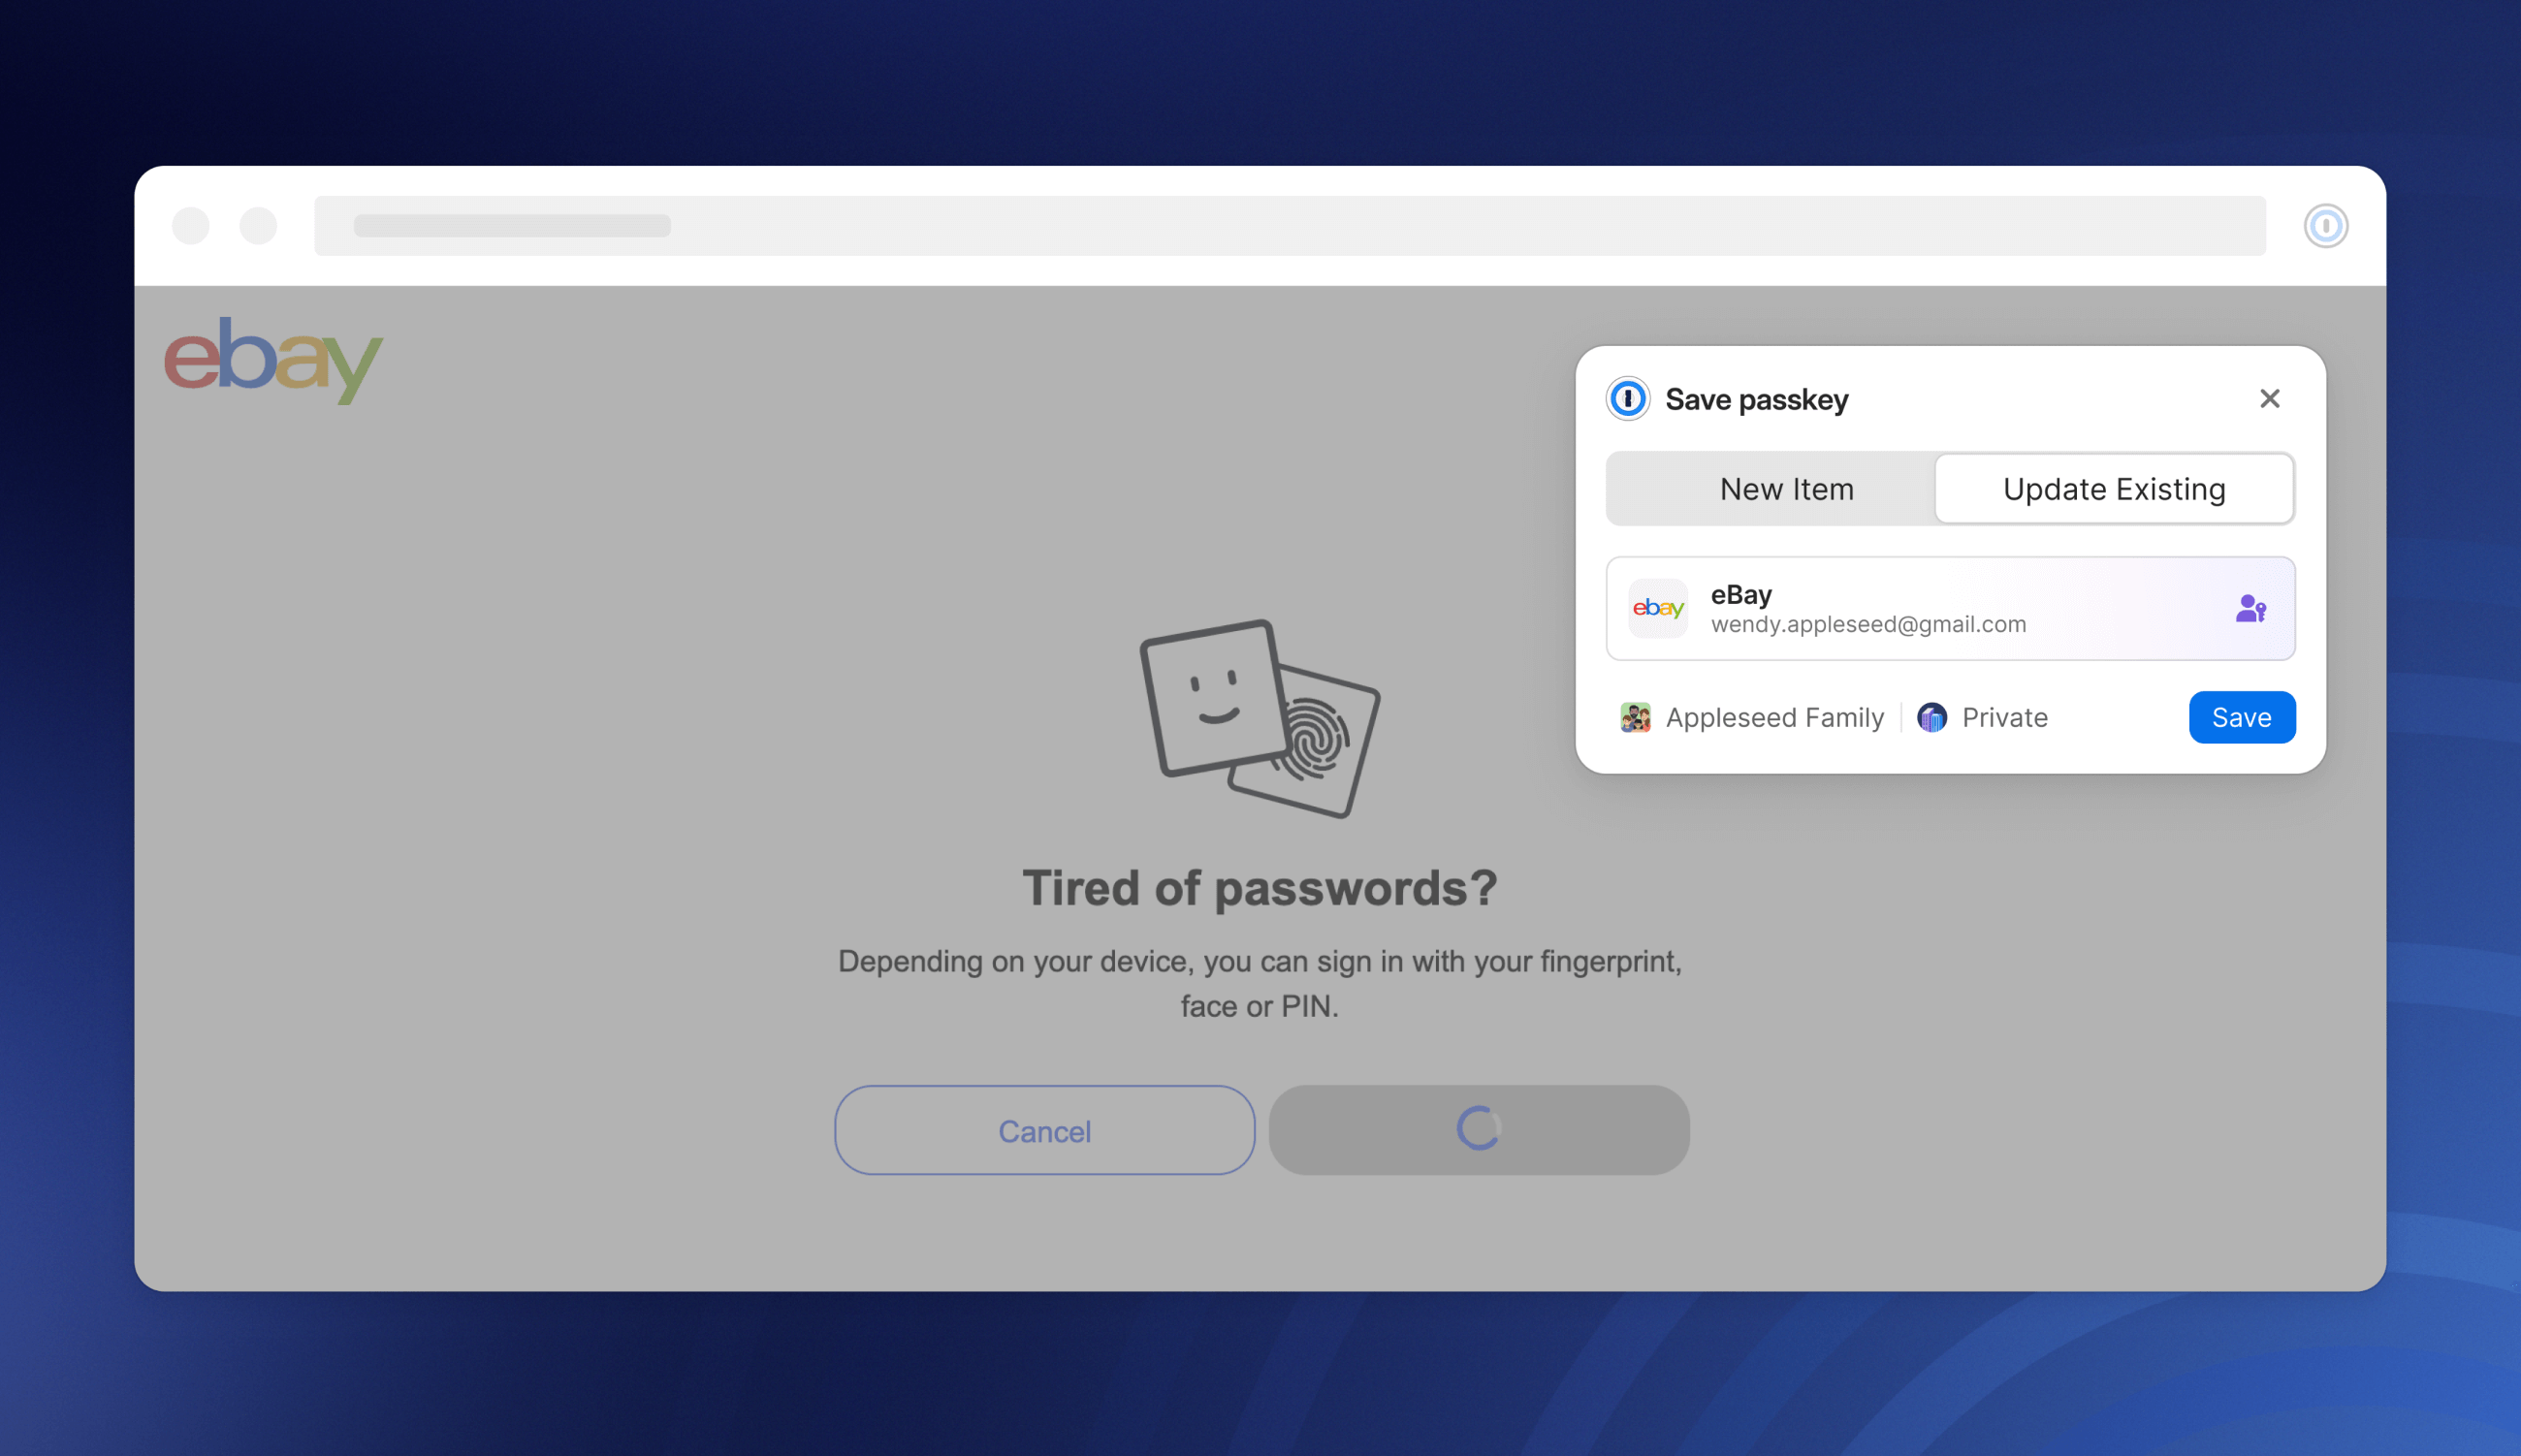Select Private vault option
The height and width of the screenshot is (1456, 2521).
[x=1984, y=715]
